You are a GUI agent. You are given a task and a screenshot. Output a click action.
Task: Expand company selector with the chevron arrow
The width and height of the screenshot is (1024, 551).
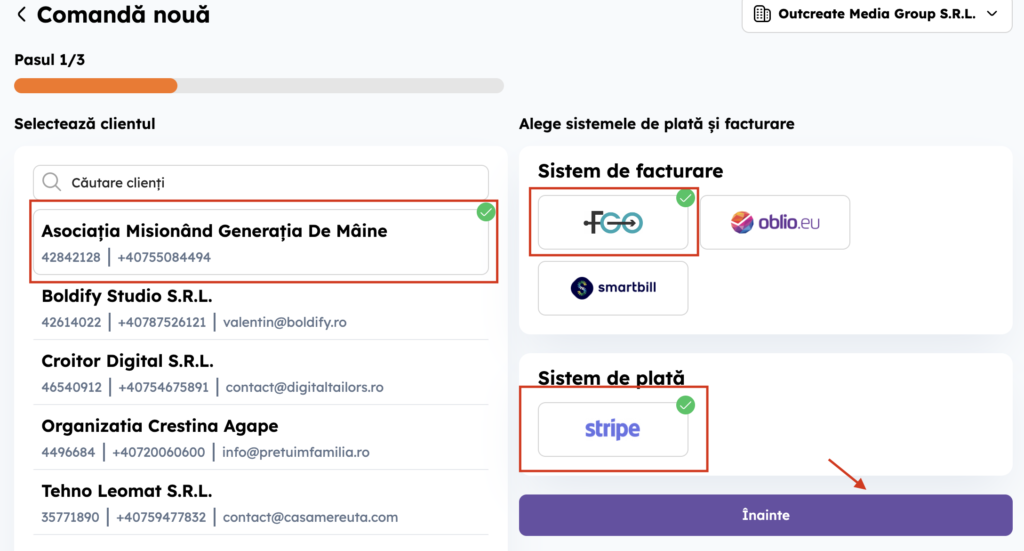pyautogui.click(x=992, y=14)
